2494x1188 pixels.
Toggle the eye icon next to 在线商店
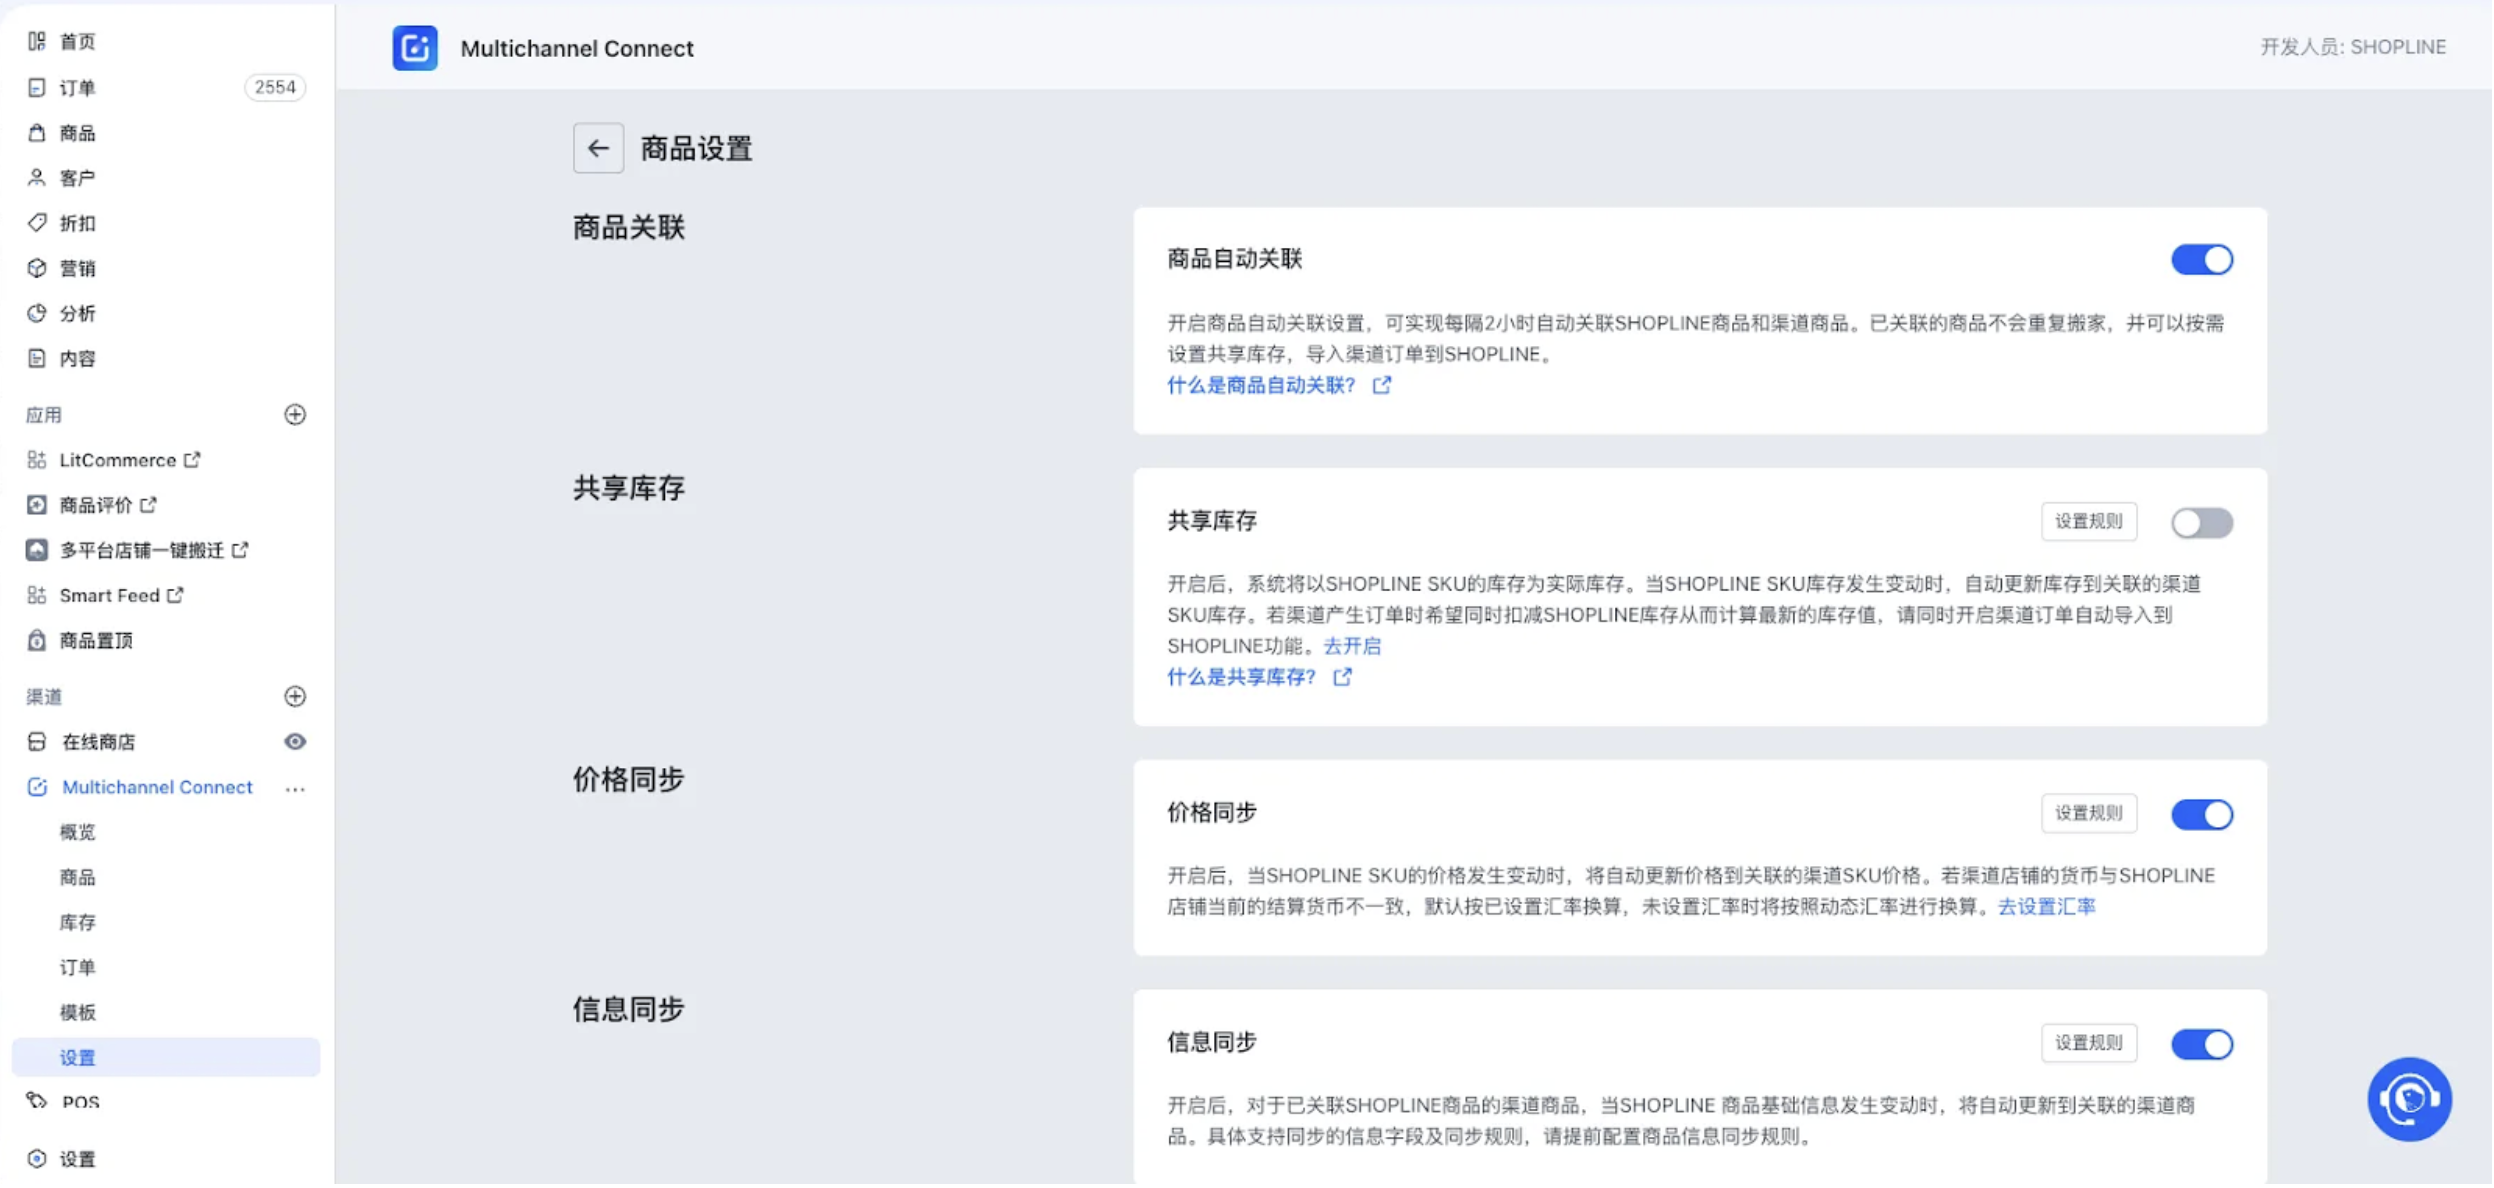coord(295,742)
